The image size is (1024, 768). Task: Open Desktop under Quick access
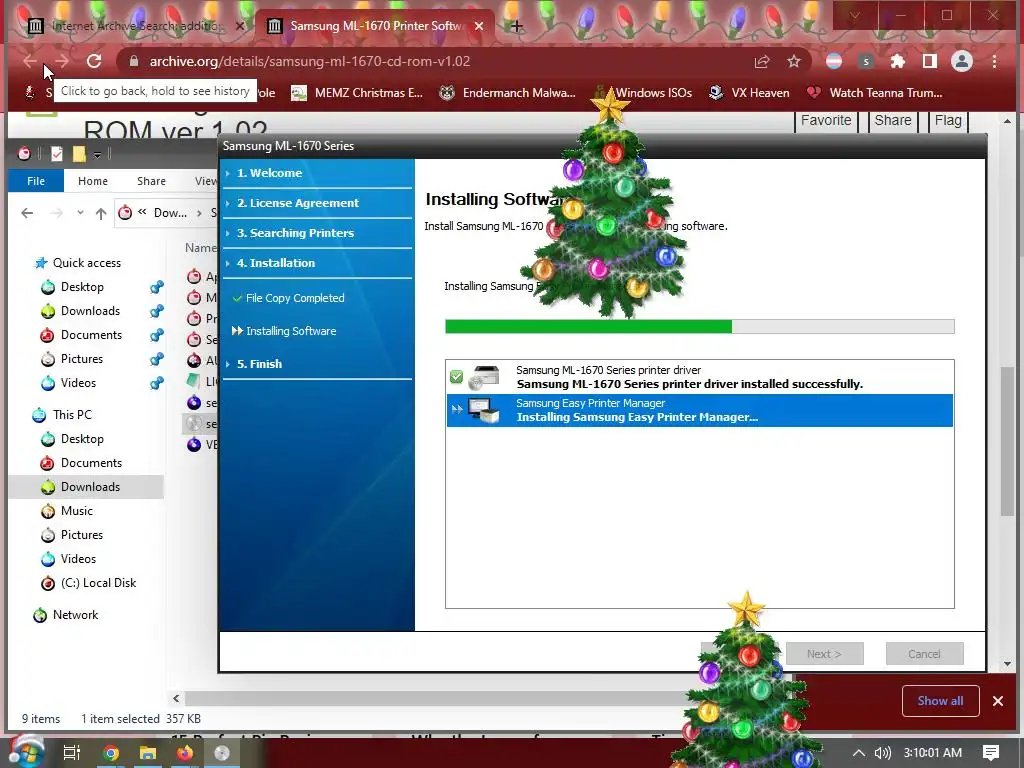click(72, 287)
